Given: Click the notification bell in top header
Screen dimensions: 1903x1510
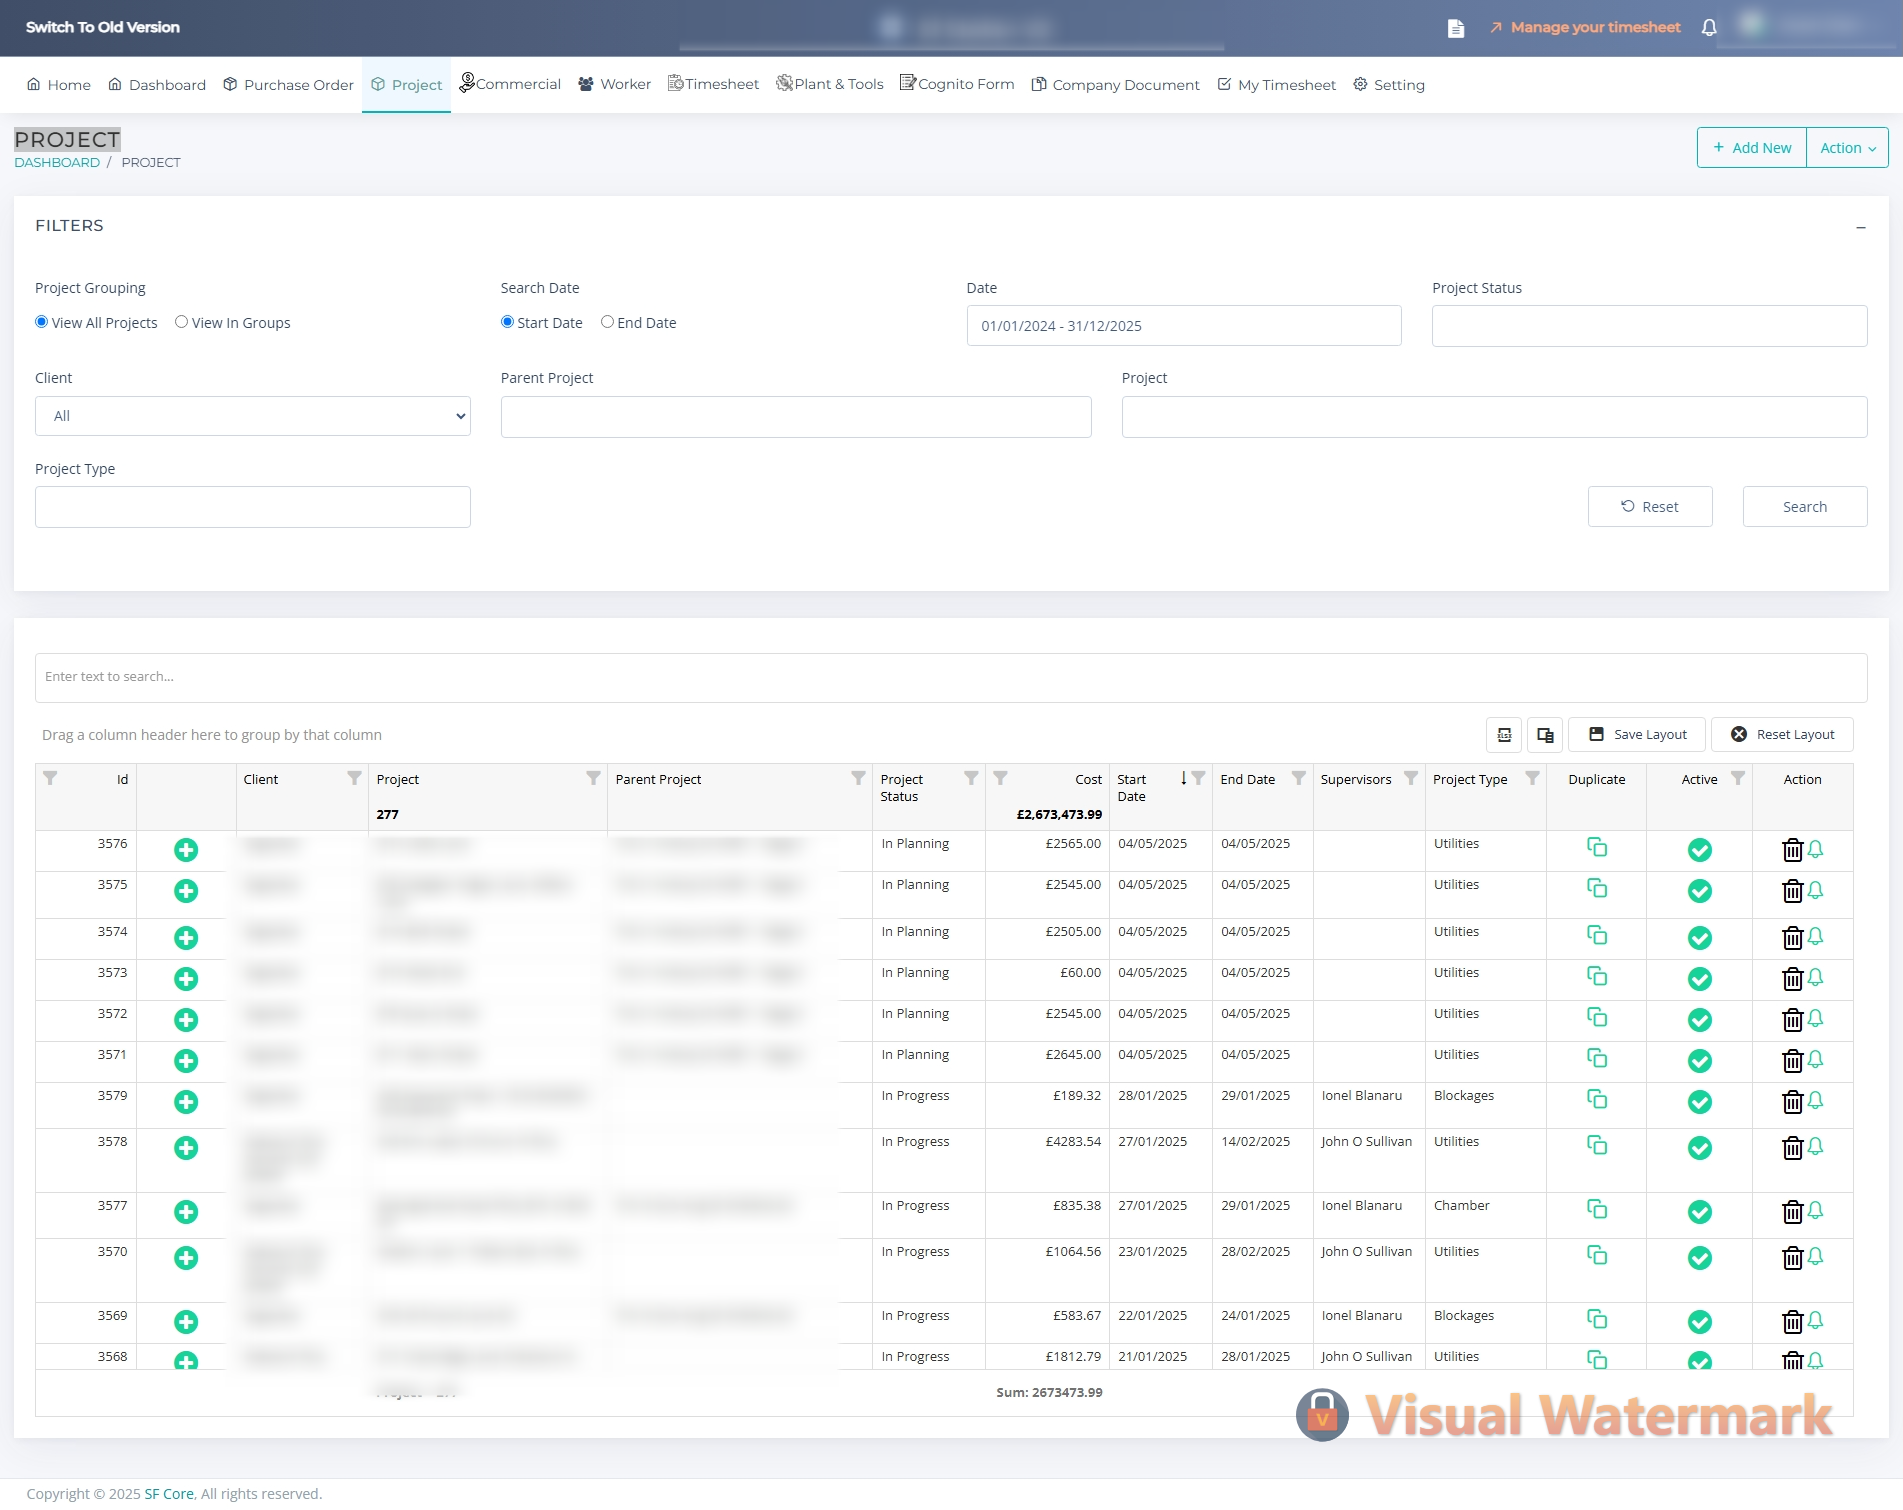Looking at the screenshot, I should 1709,28.
